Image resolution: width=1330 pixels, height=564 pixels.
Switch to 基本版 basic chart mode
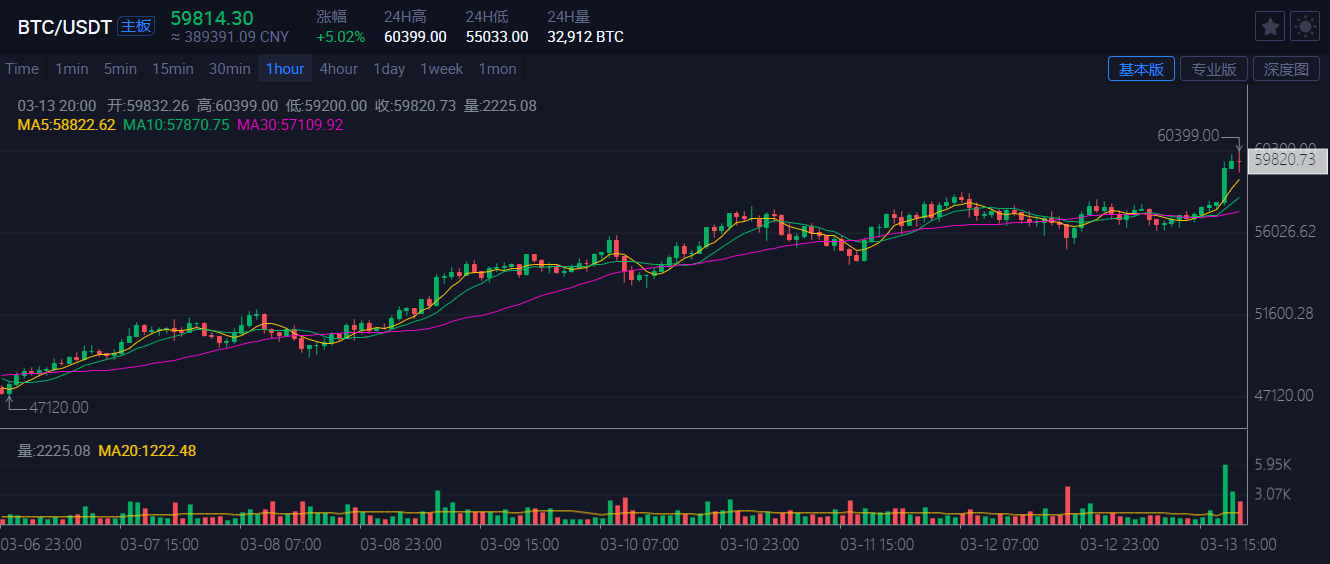tap(1141, 69)
